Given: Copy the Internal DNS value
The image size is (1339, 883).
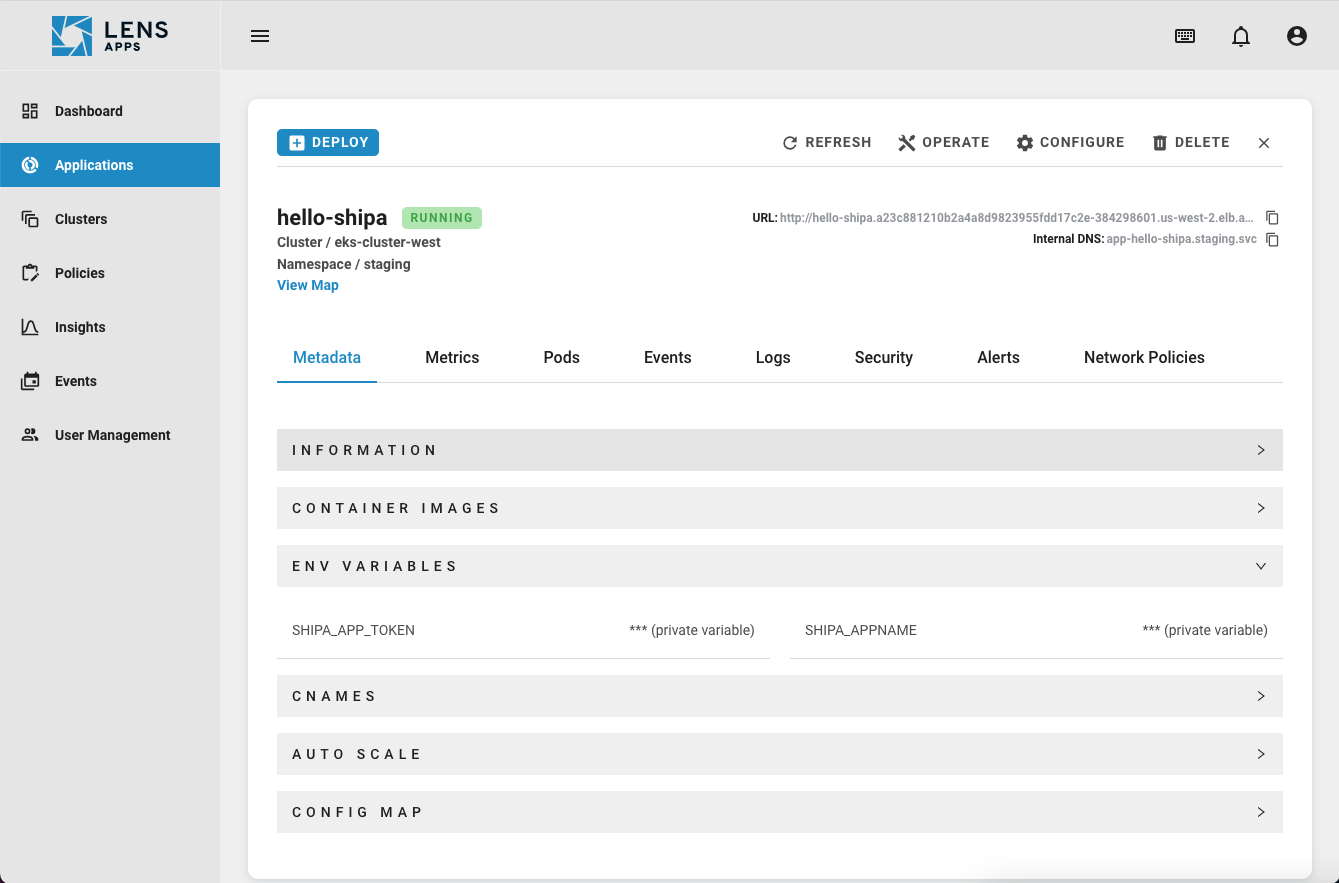Looking at the screenshot, I should tap(1272, 239).
